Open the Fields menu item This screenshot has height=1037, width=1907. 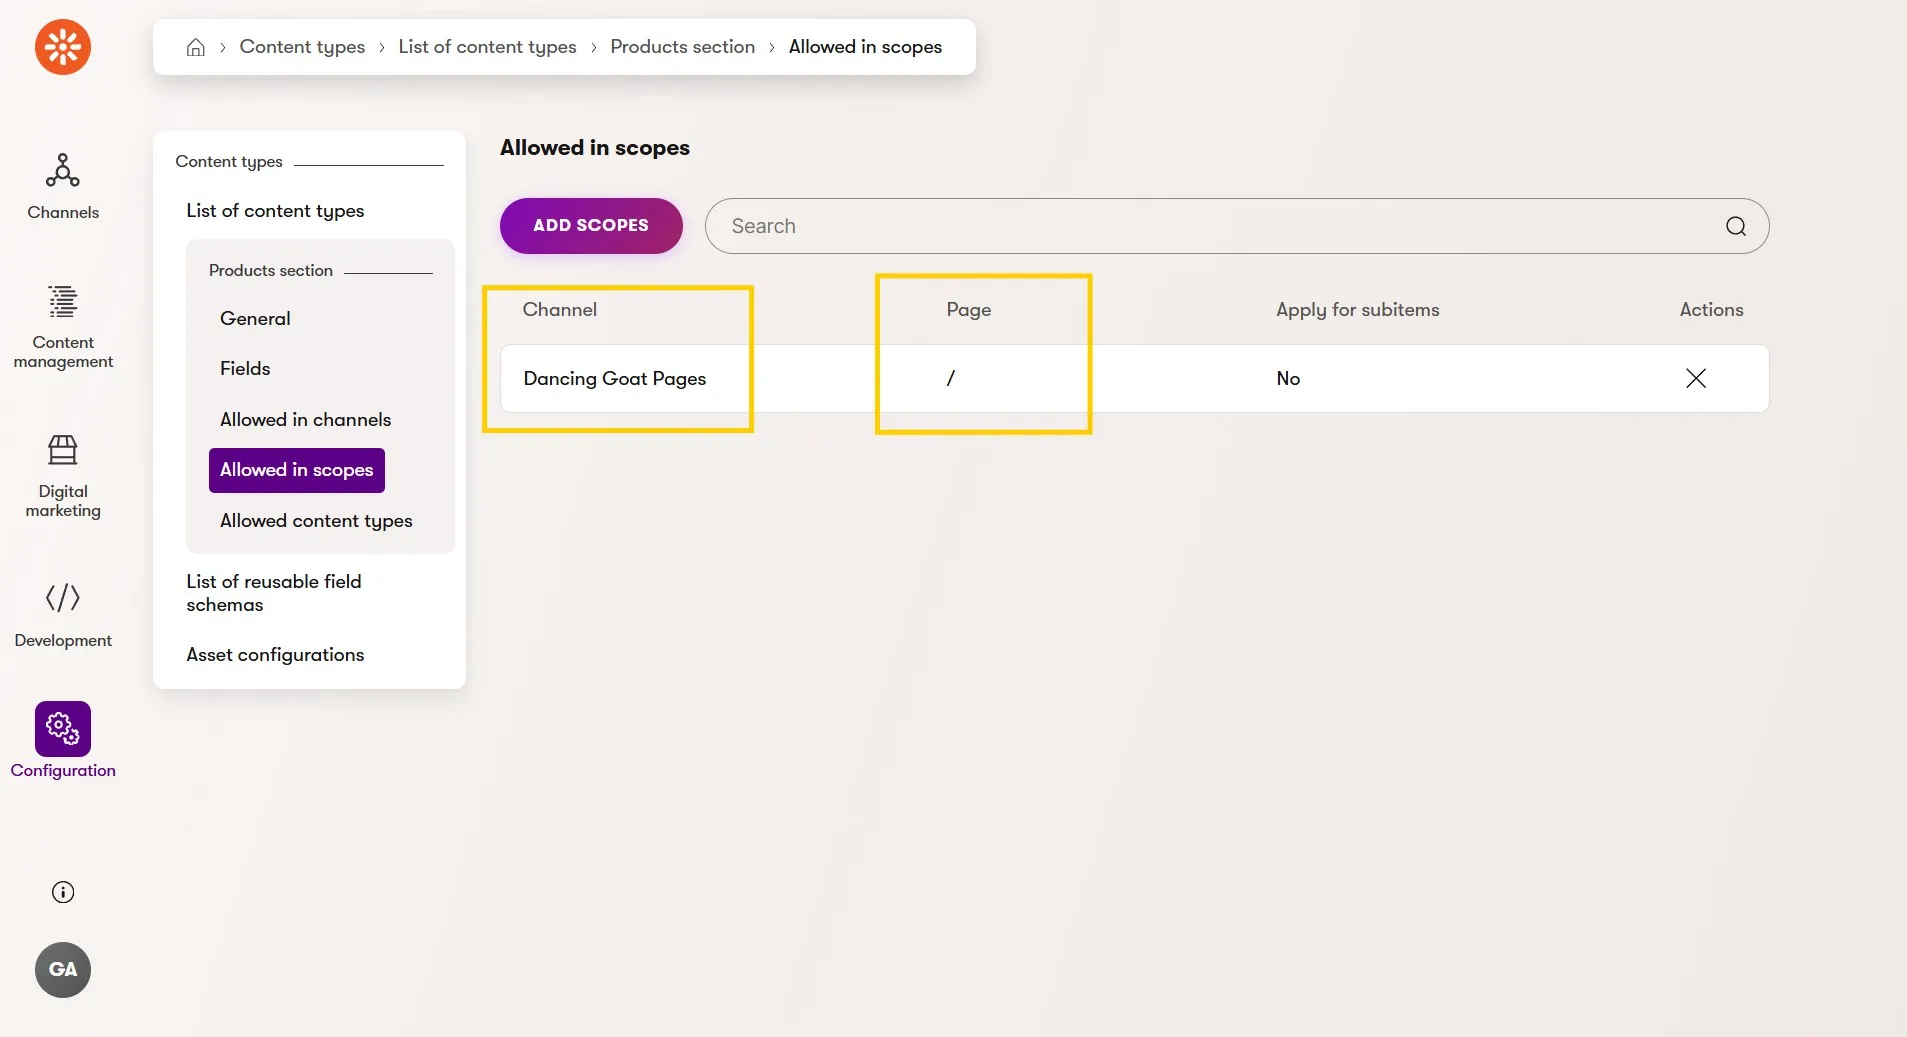pyautogui.click(x=245, y=368)
